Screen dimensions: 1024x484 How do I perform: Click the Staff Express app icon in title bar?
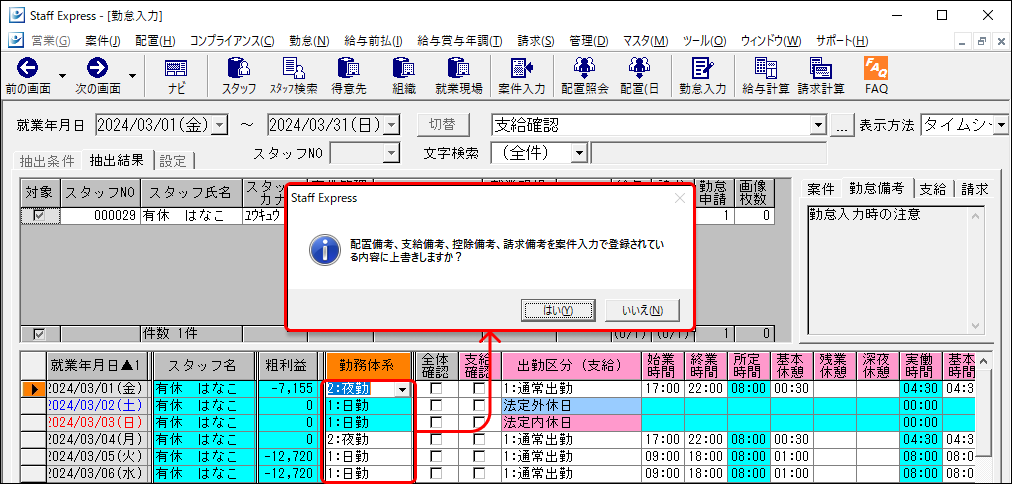(16, 15)
